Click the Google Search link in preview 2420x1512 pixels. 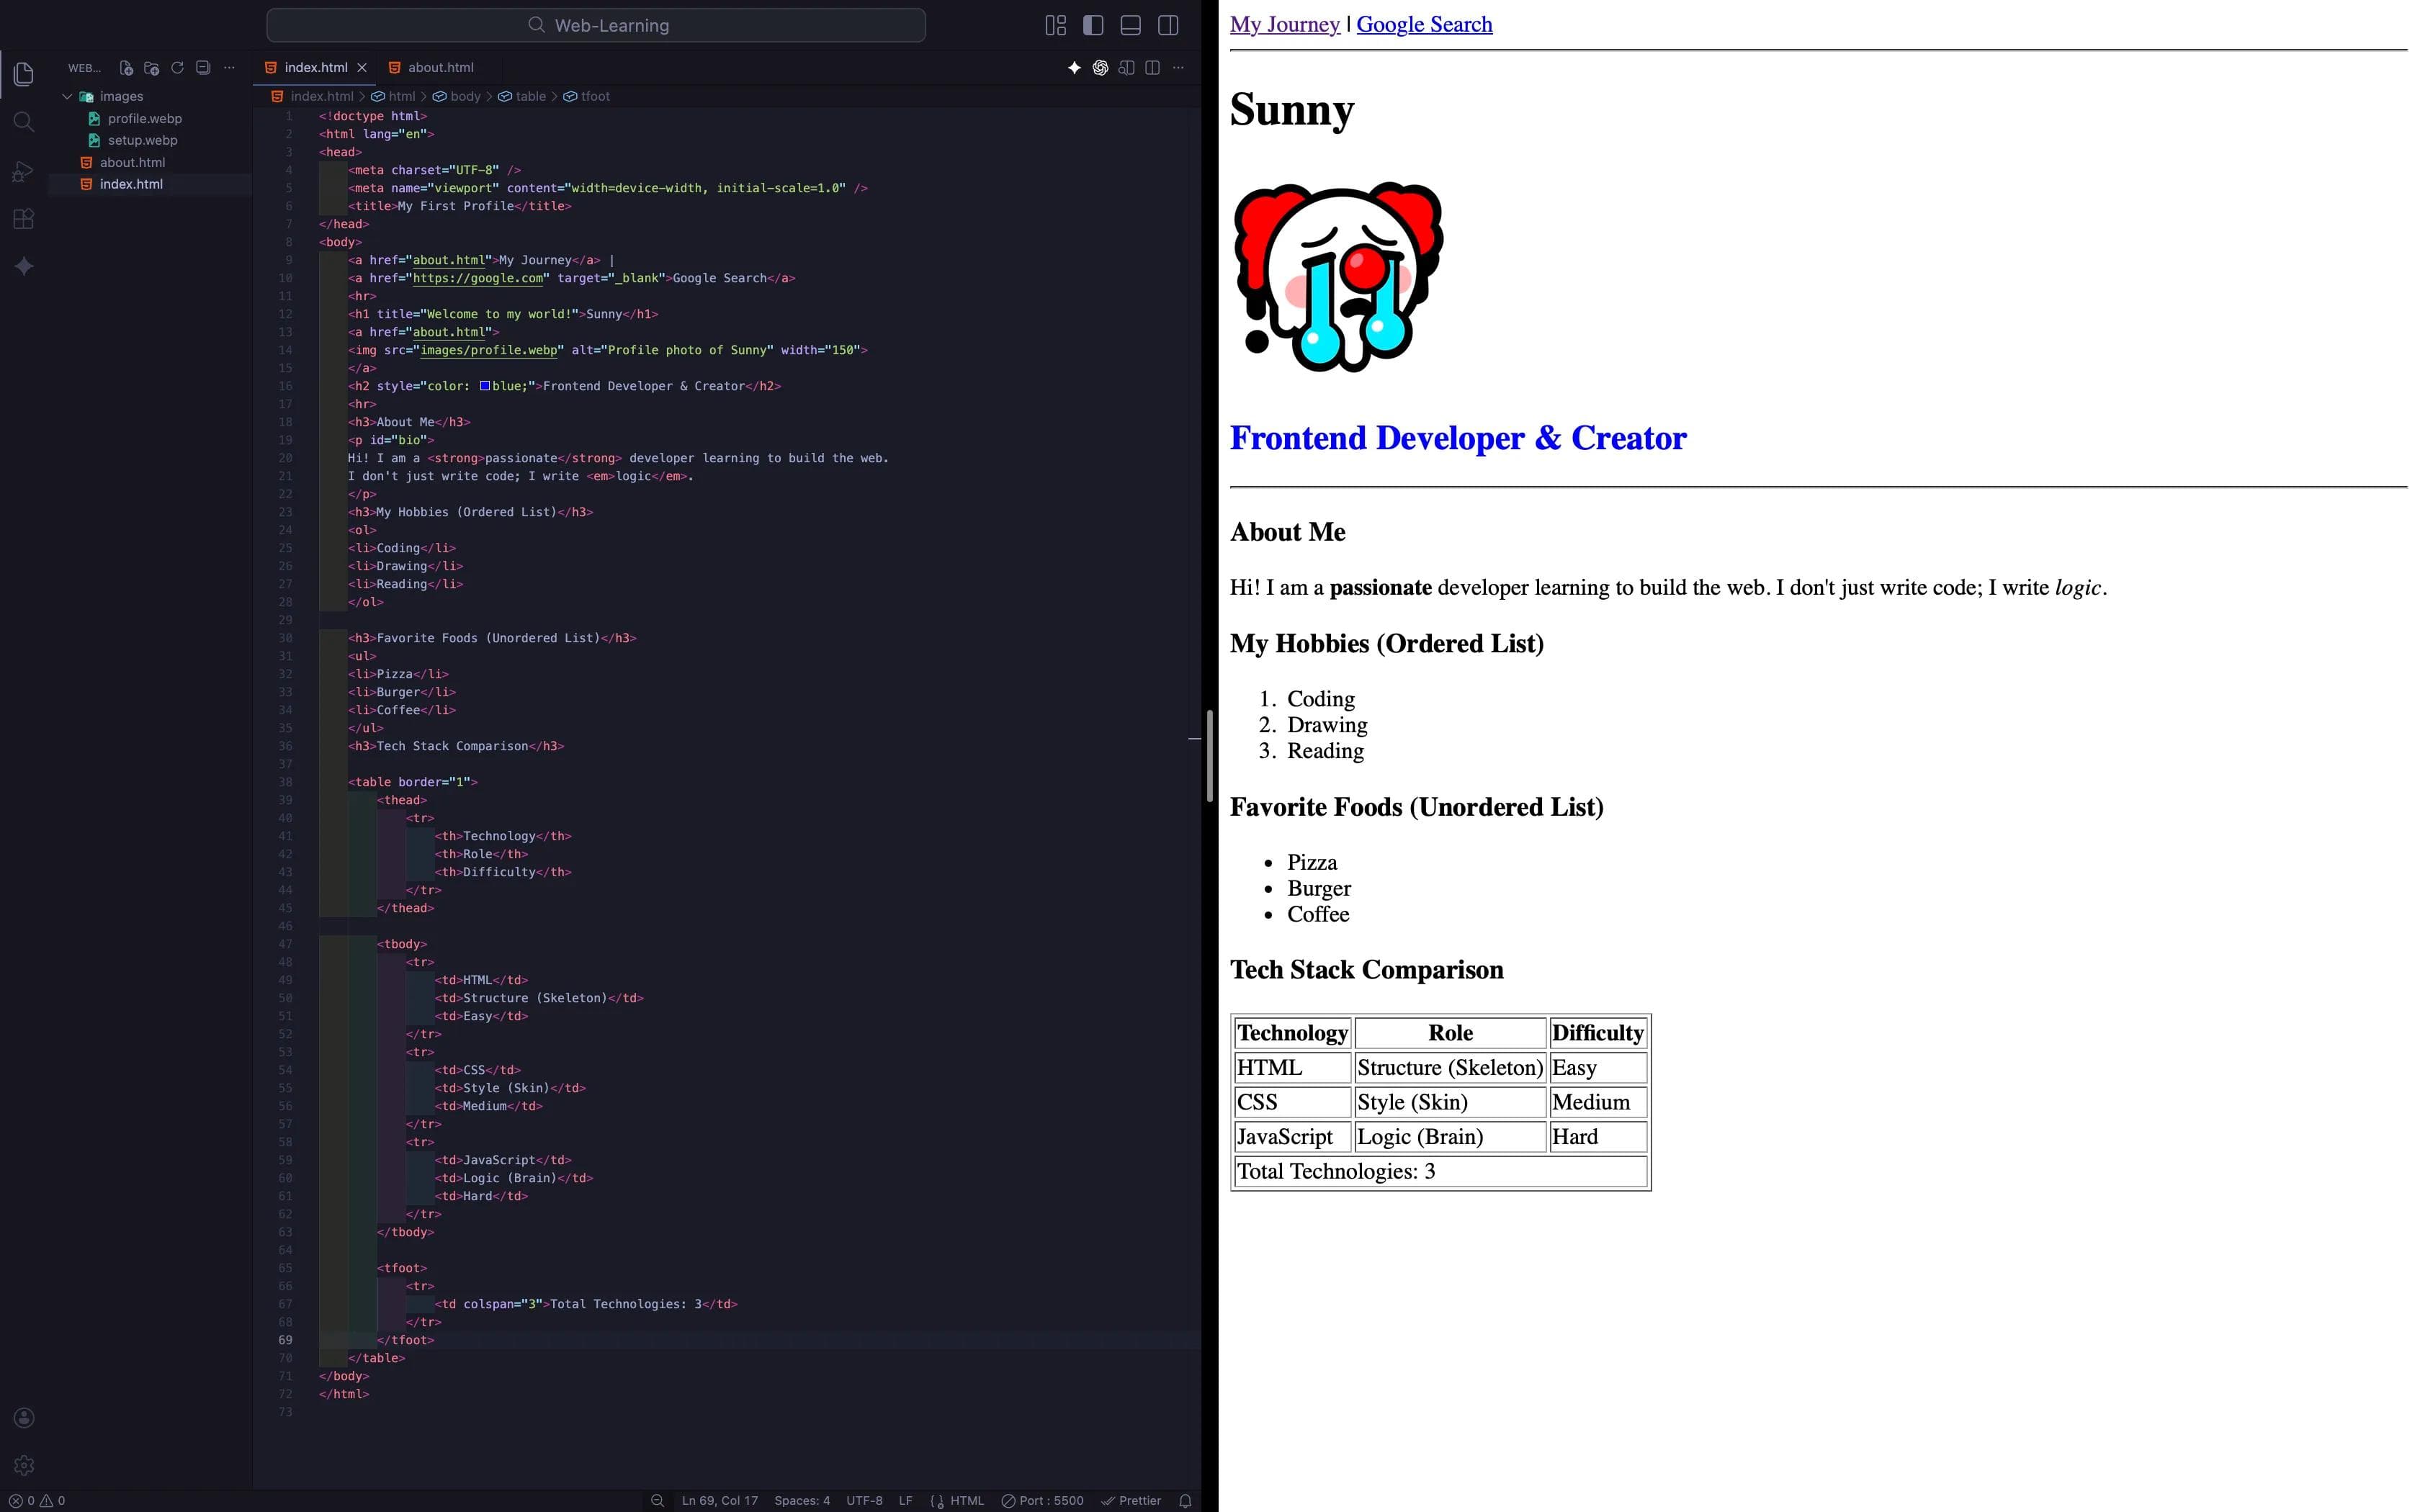pyautogui.click(x=1424, y=25)
